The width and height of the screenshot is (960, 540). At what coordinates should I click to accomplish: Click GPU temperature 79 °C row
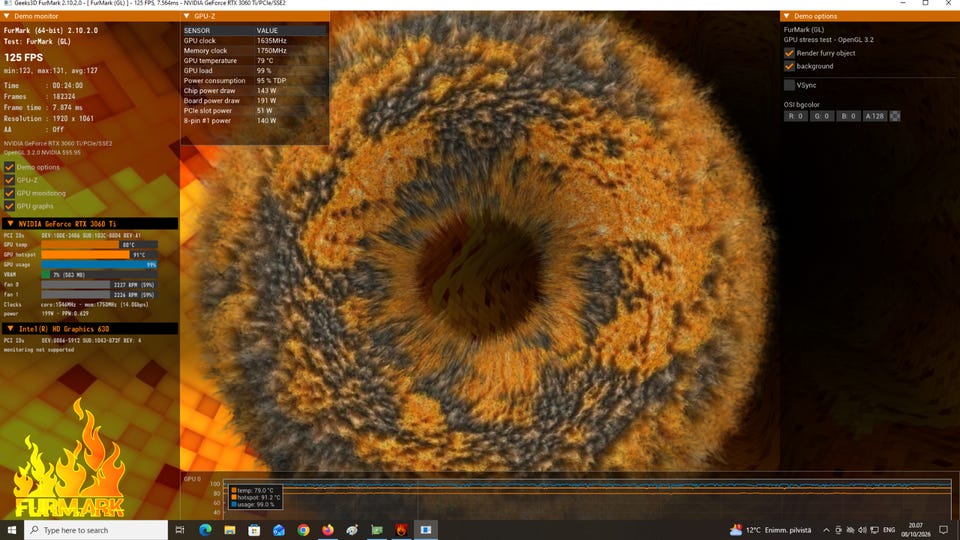[x=255, y=61]
